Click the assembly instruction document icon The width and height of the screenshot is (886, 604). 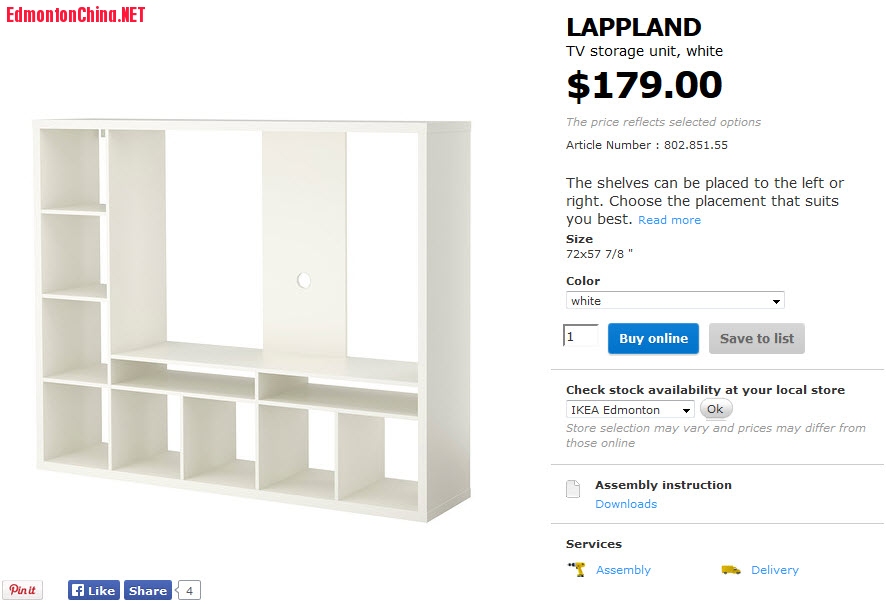[x=573, y=489]
